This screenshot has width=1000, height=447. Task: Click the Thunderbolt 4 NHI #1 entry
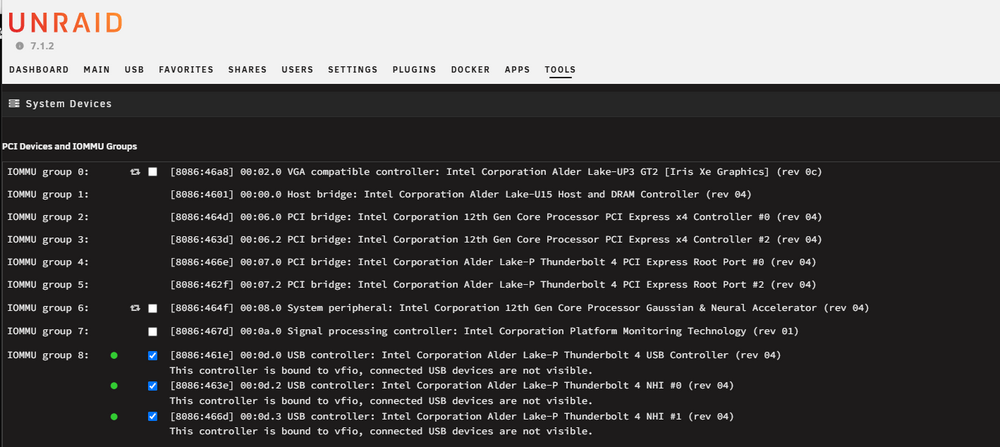pos(452,416)
